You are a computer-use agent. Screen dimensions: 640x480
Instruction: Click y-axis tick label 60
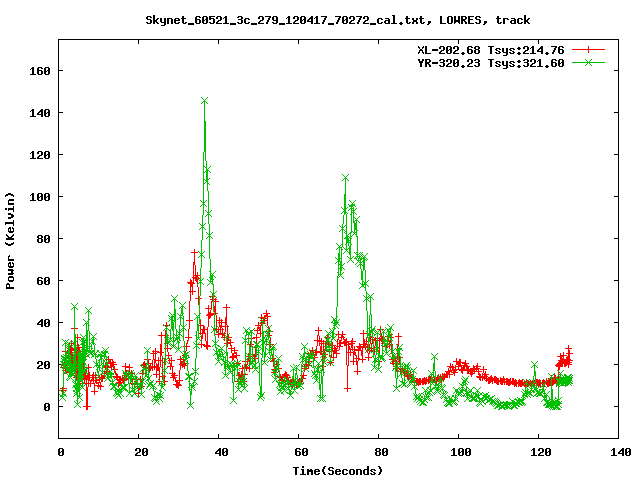point(43,281)
